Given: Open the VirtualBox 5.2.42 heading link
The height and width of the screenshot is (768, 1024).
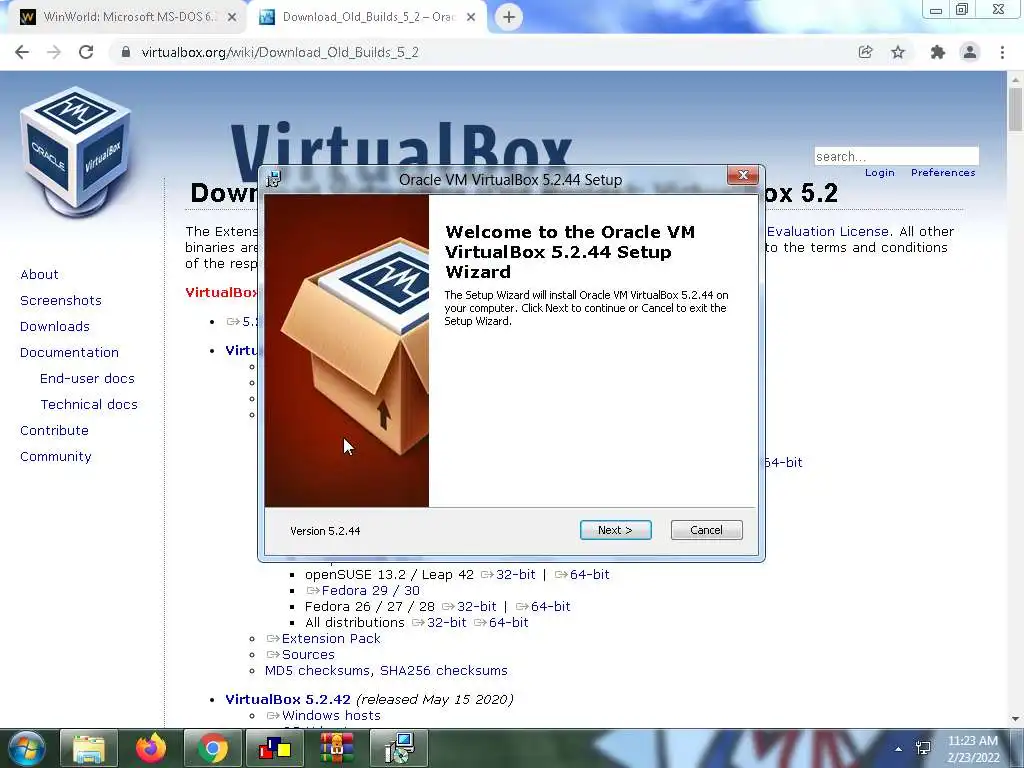Looking at the screenshot, I should click(288, 699).
